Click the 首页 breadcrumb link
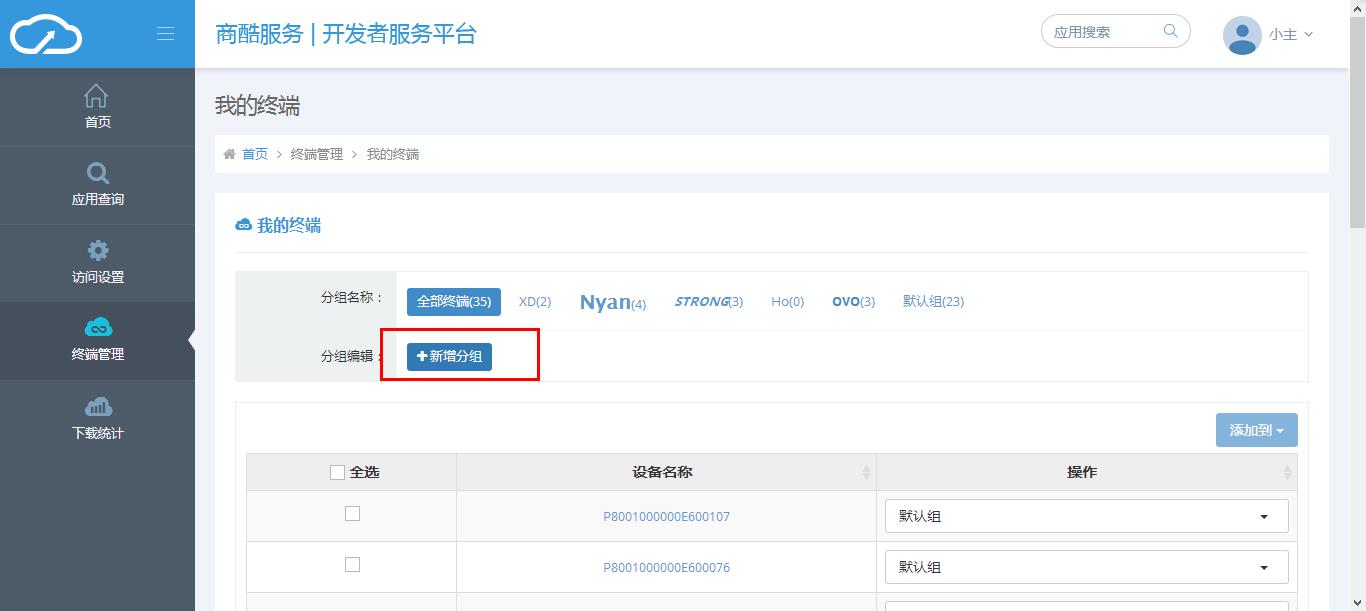Viewport: 1366px width, 611px height. tap(255, 154)
